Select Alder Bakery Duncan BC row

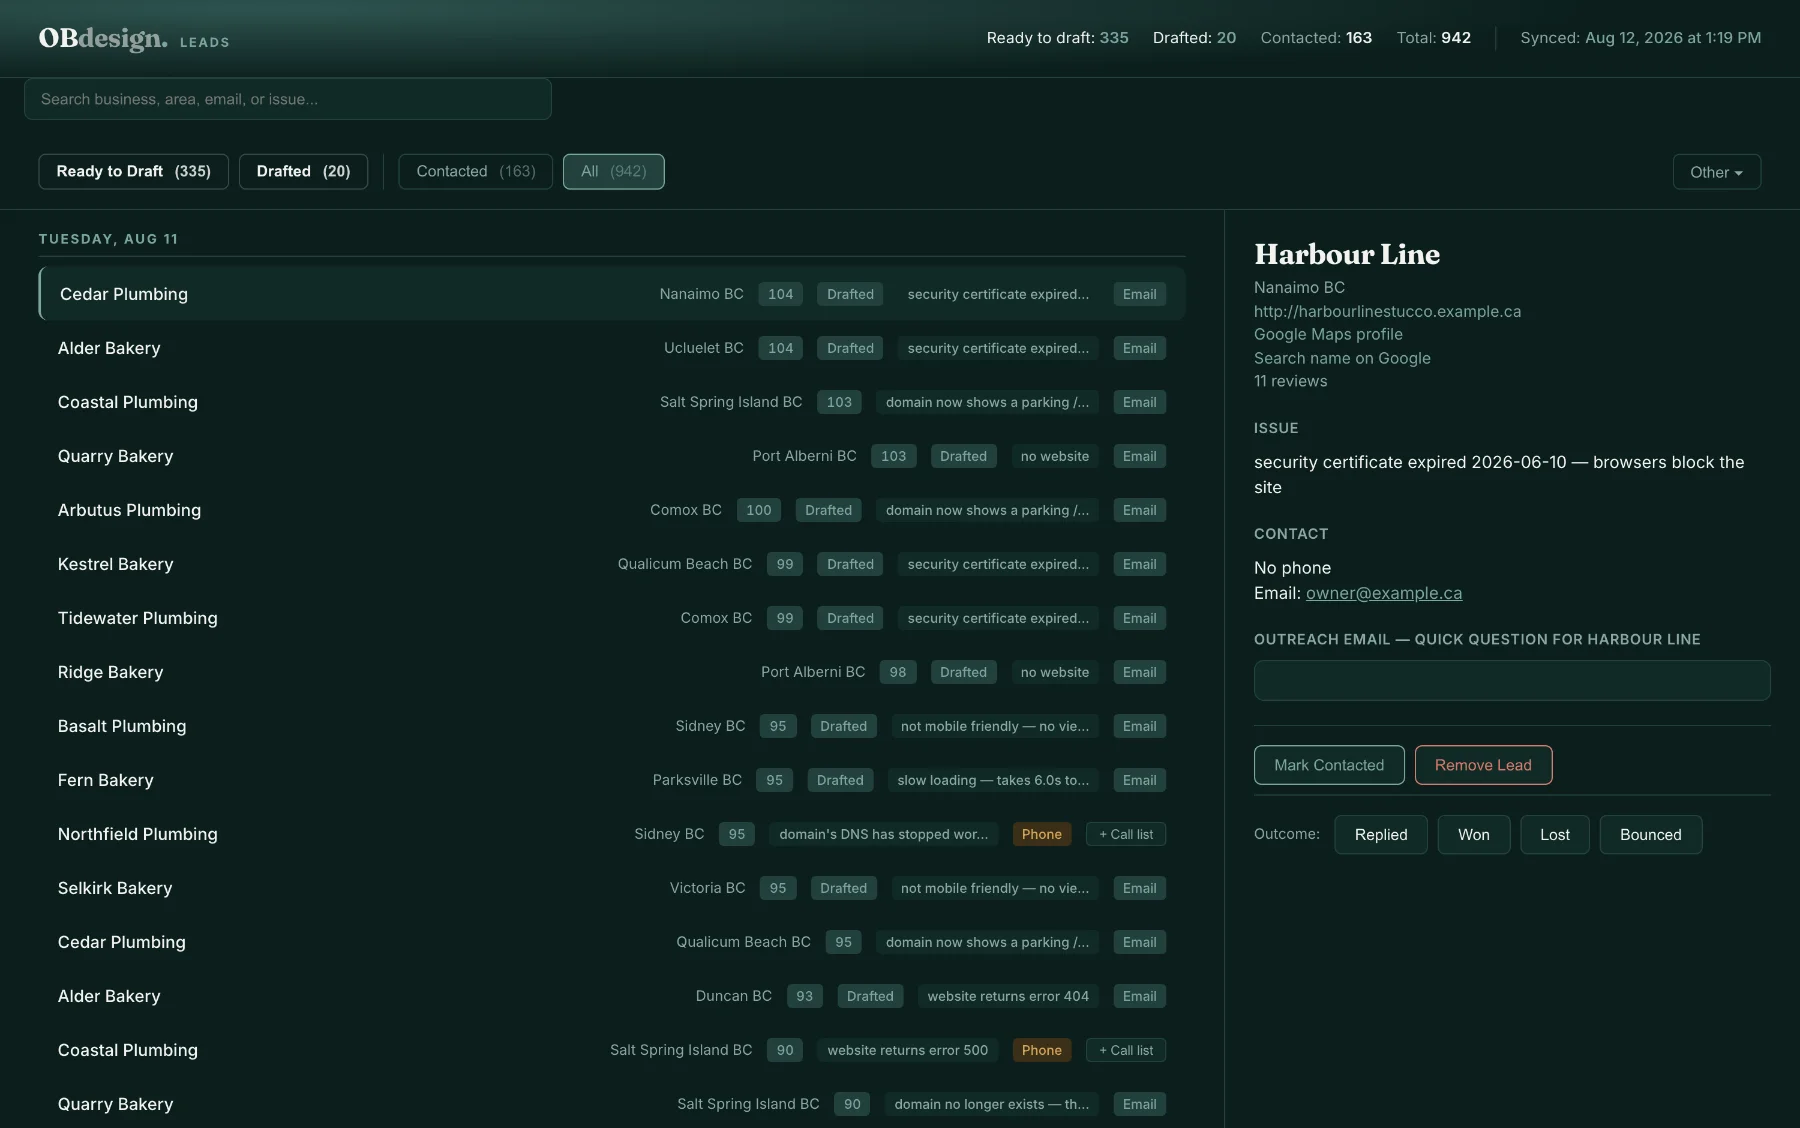point(612,996)
